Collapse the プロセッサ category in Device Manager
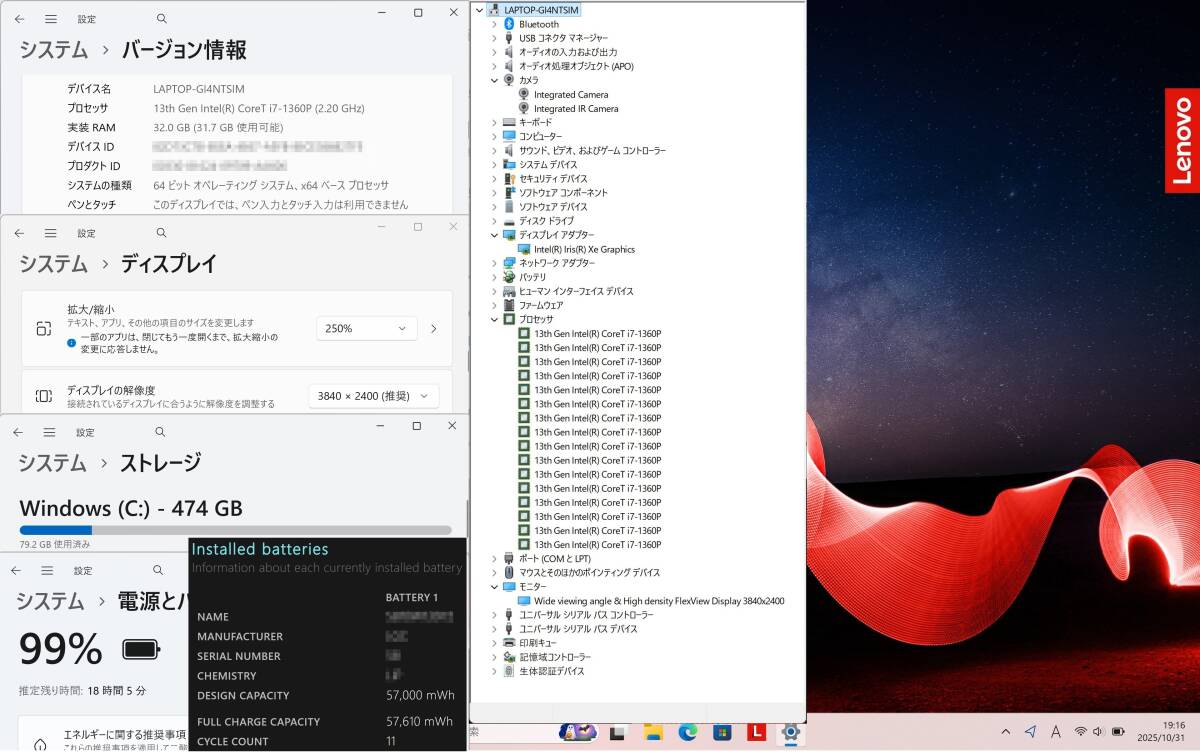The height and width of the screenshot is (755, 1200). pyautogui.click(x=494, y=319)
